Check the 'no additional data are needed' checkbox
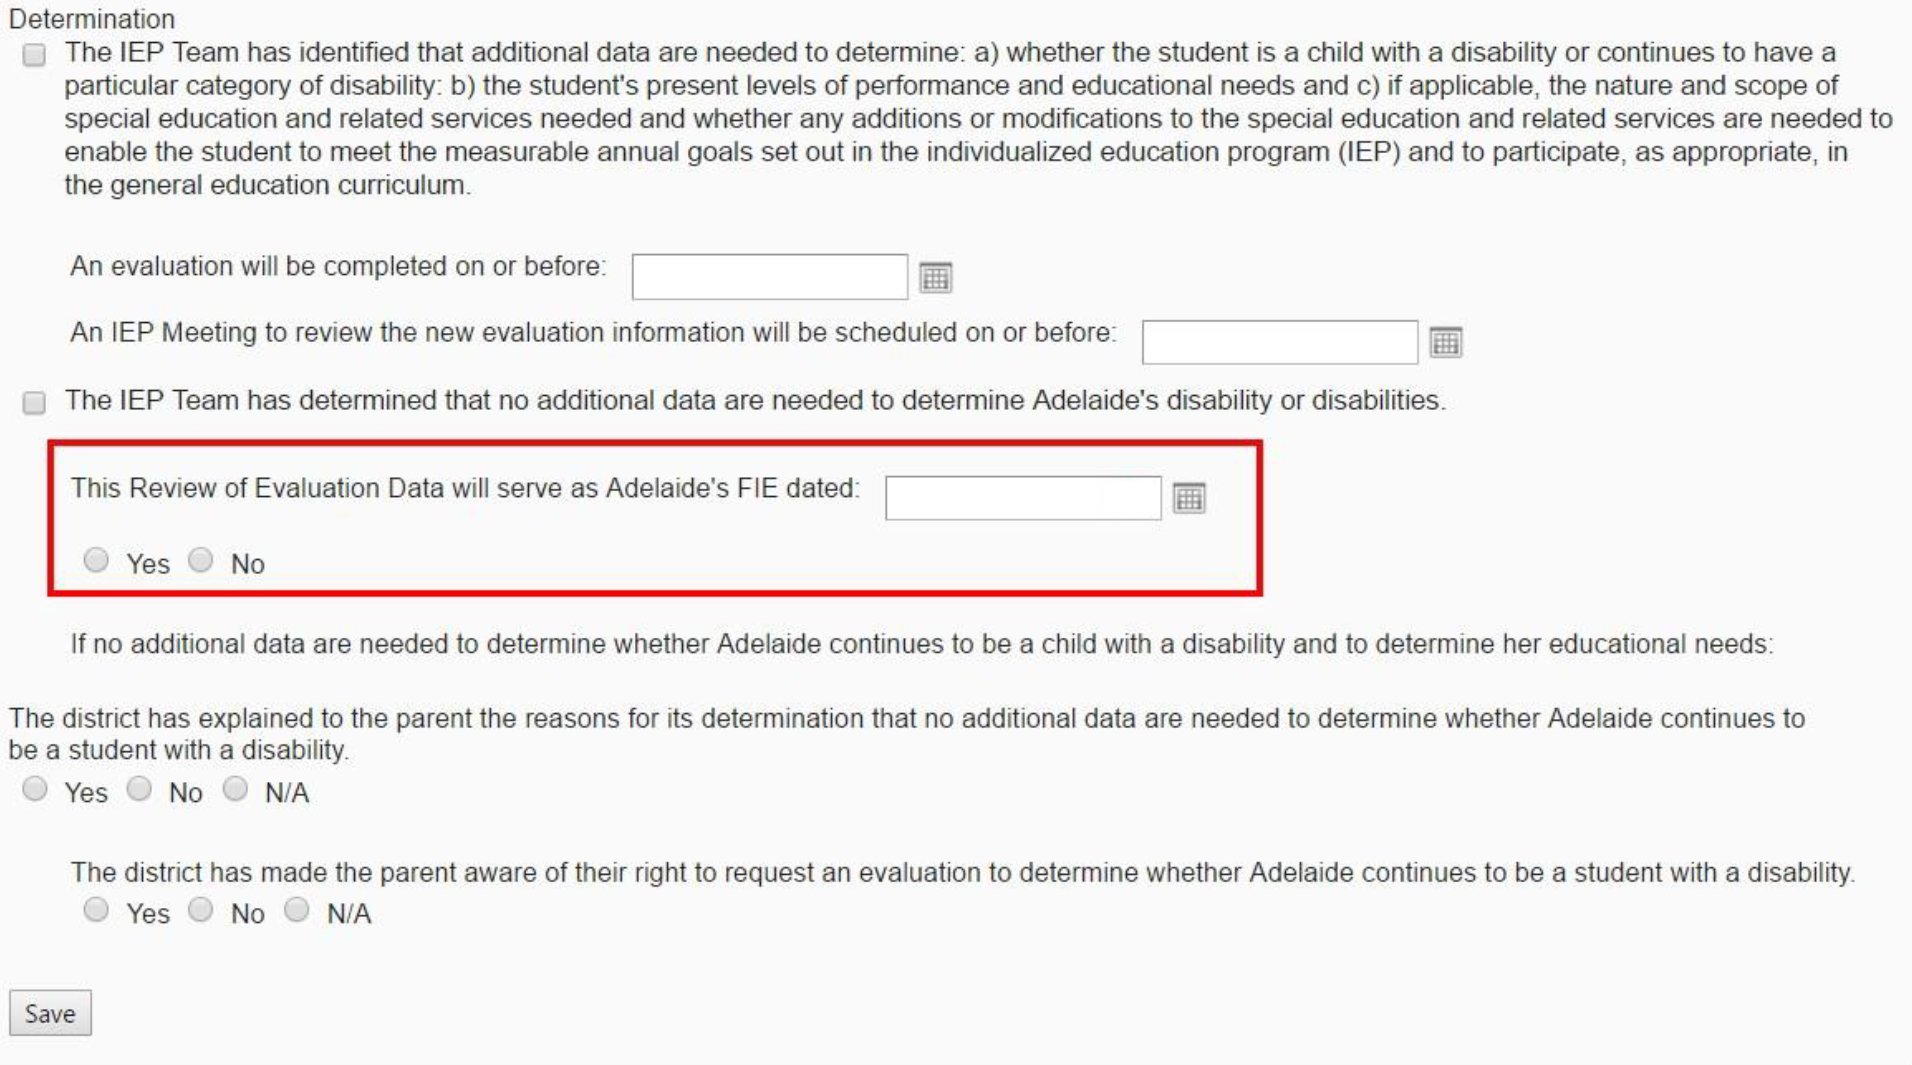The image size is (1912, 1065). click(x=33, y=404)
